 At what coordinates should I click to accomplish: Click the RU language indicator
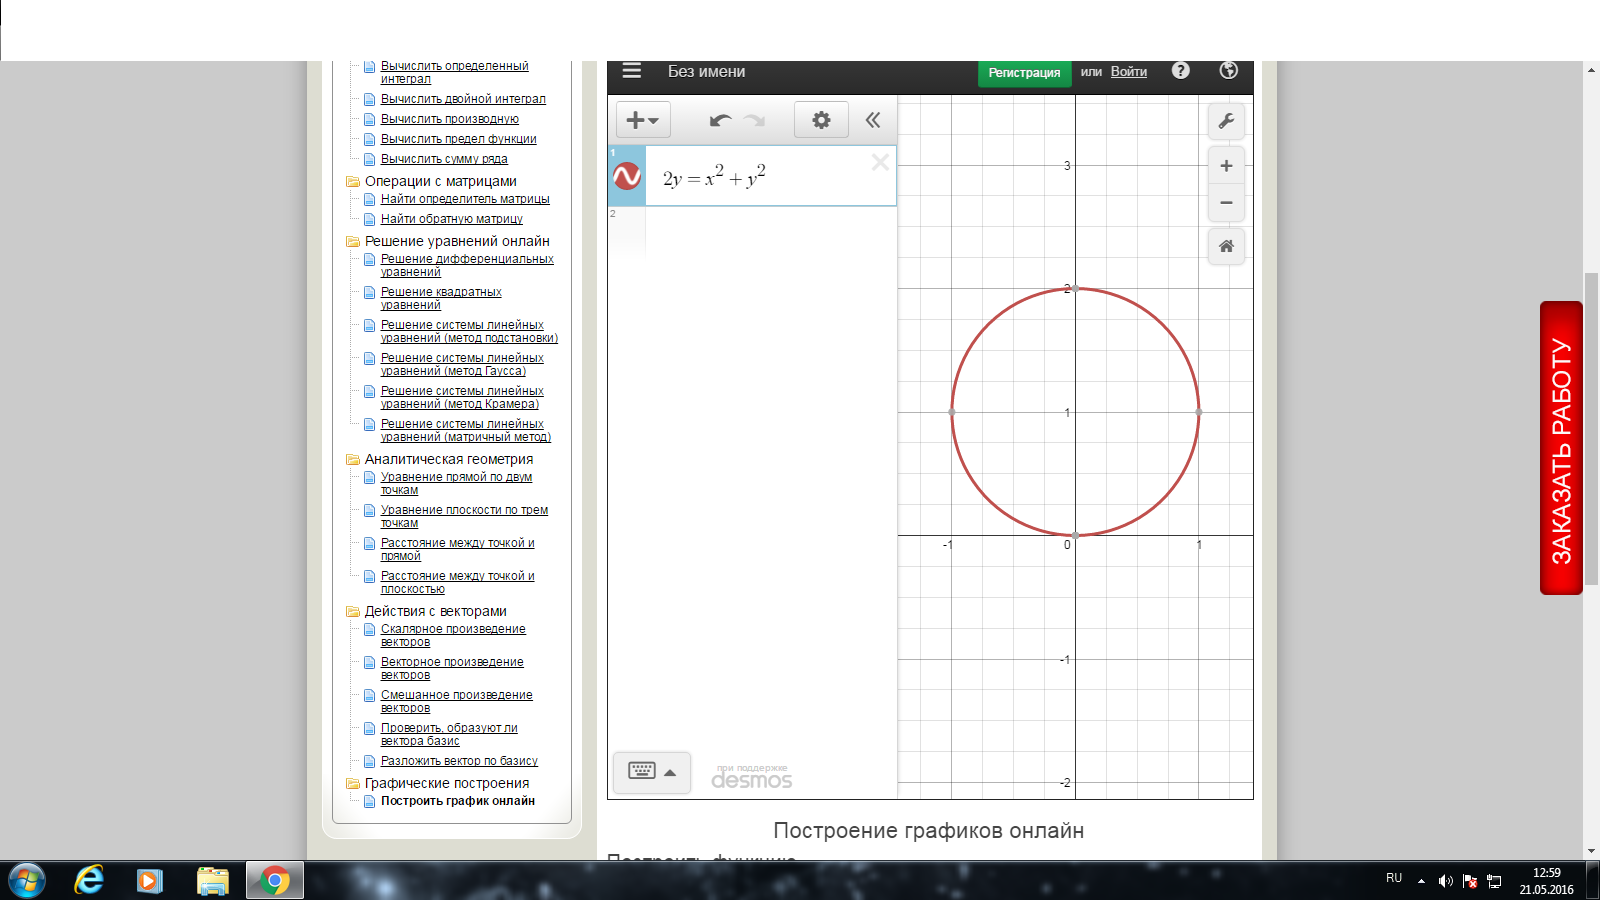1394,878
